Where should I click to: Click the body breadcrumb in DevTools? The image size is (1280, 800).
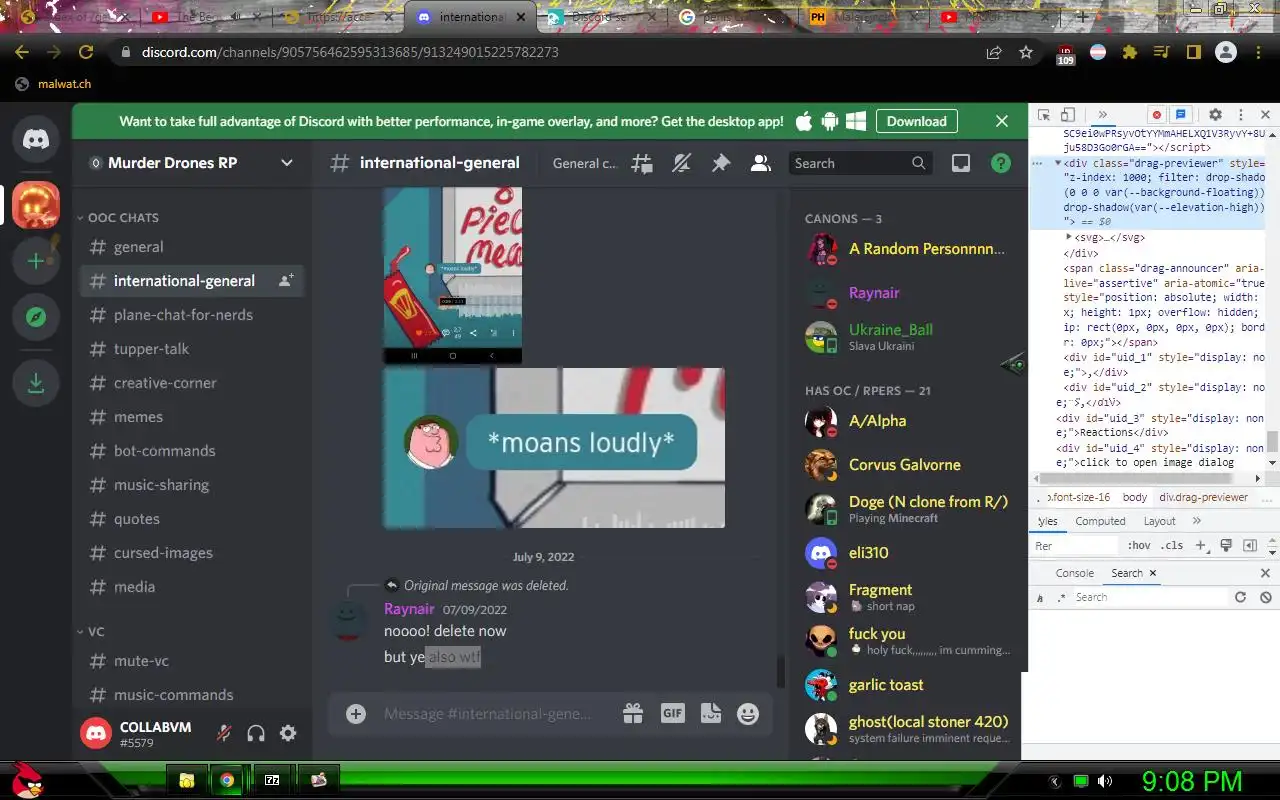tap(1135, 497)
